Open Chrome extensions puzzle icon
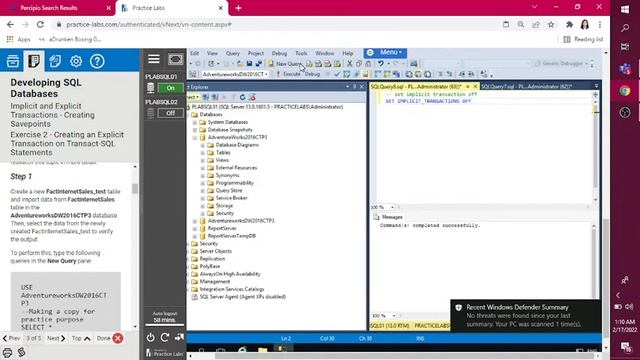Screen dimensions: 640x360 pyautogui.click(x=569, y=24)
